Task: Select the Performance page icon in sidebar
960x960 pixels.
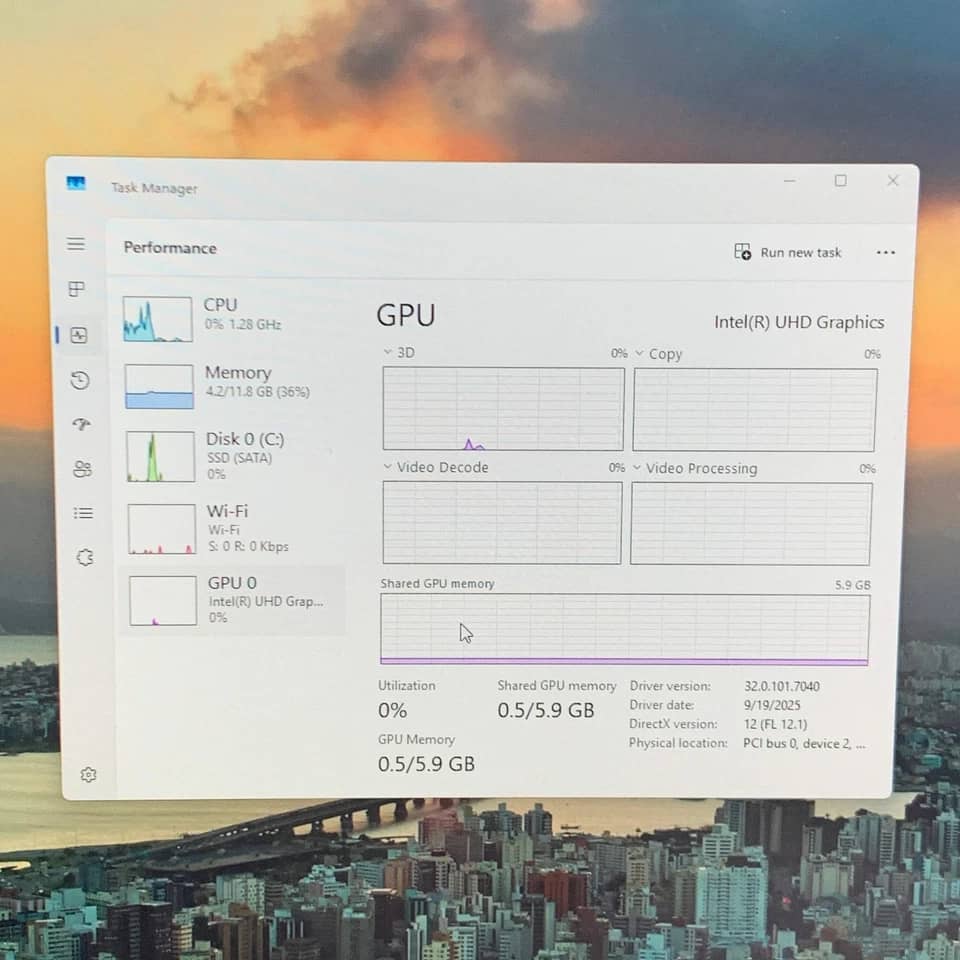Action: [x=79, y=335]
